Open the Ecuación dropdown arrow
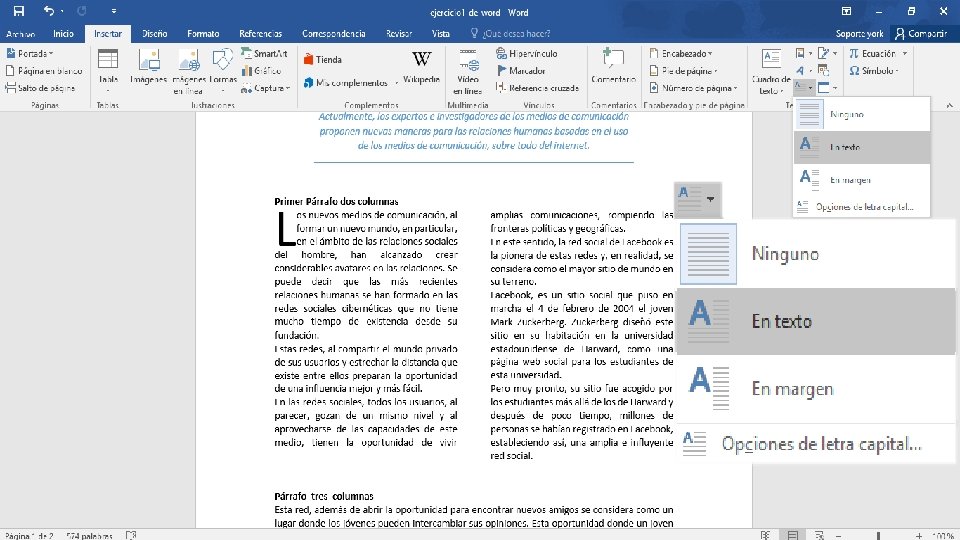Viewport: 960px width, 540px height. pyautogui.click(x=905, y=53)
